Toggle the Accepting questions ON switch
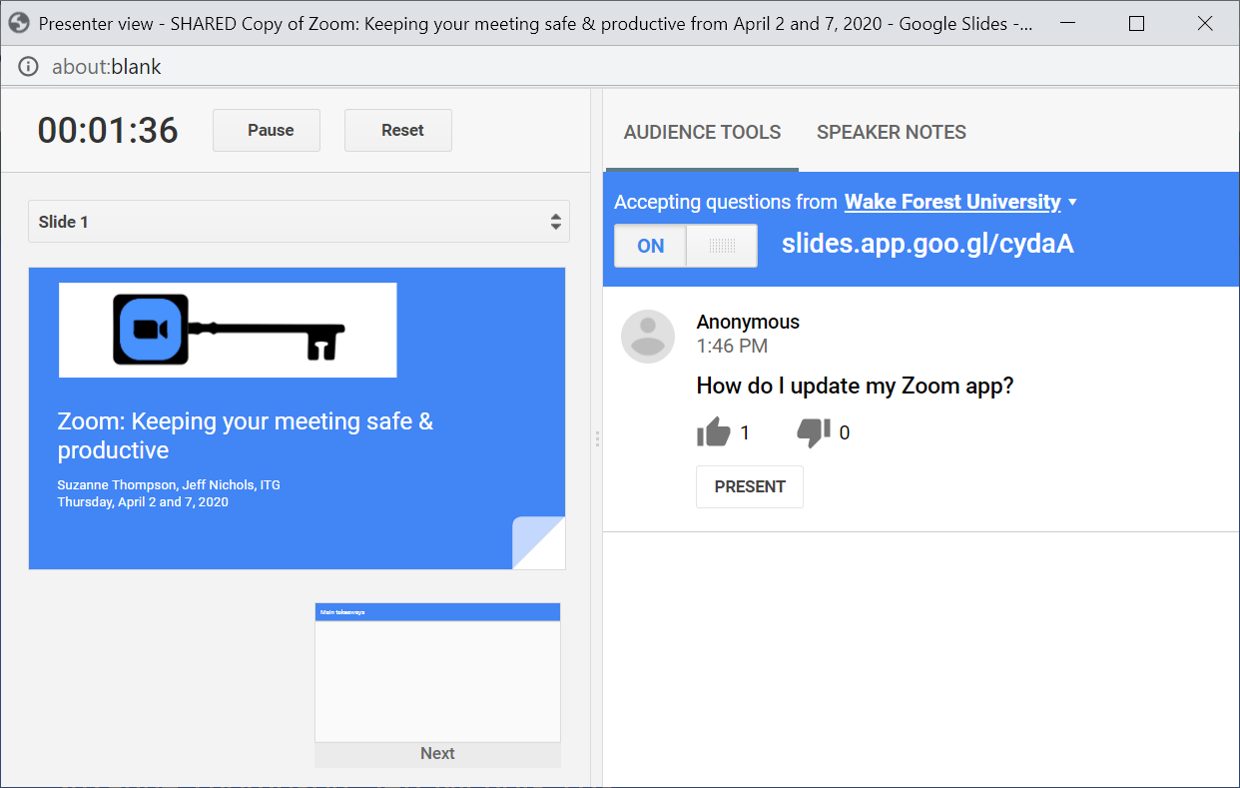Screen dimensions: 1240x788 (x=685, y=246)
